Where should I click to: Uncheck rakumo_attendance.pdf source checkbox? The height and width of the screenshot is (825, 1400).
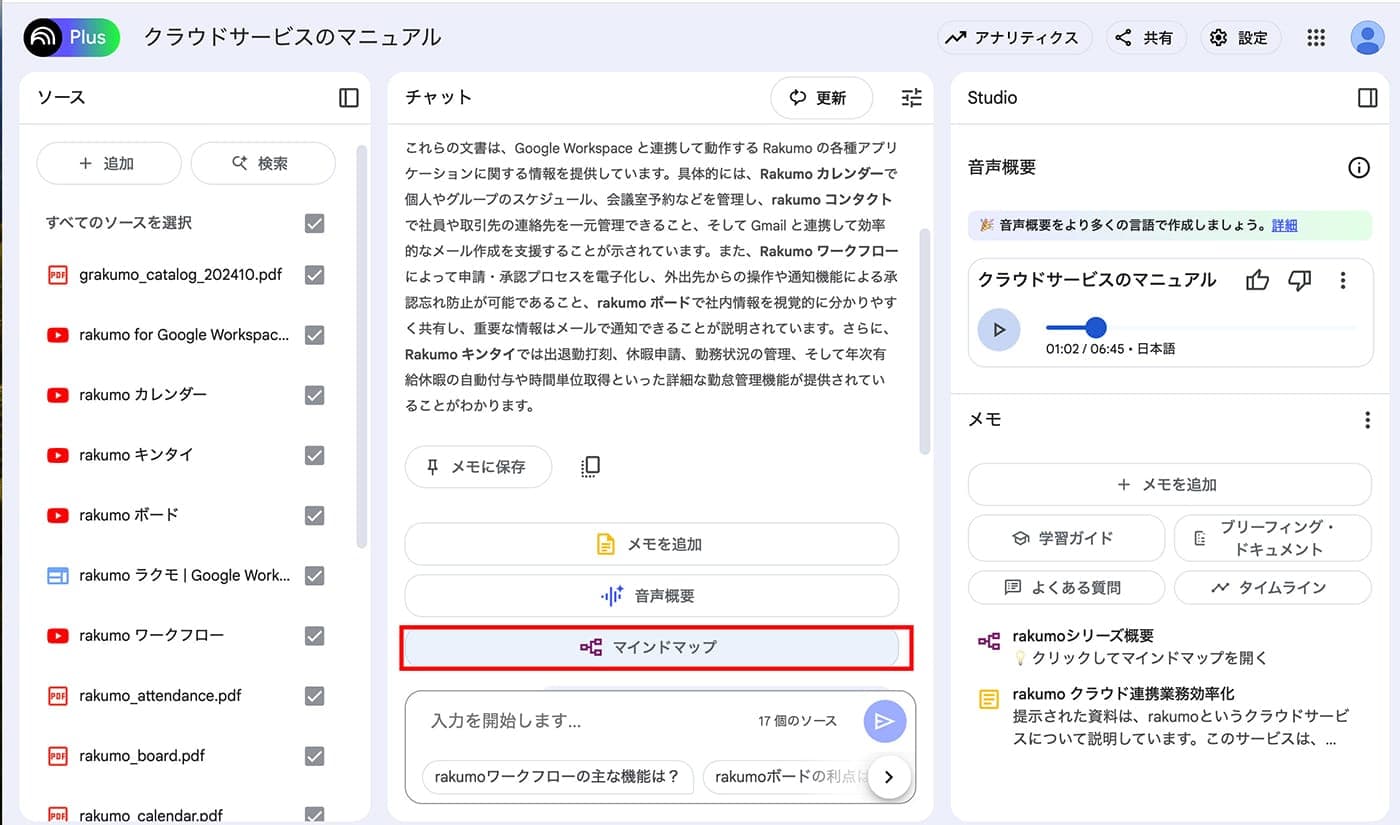314,695
